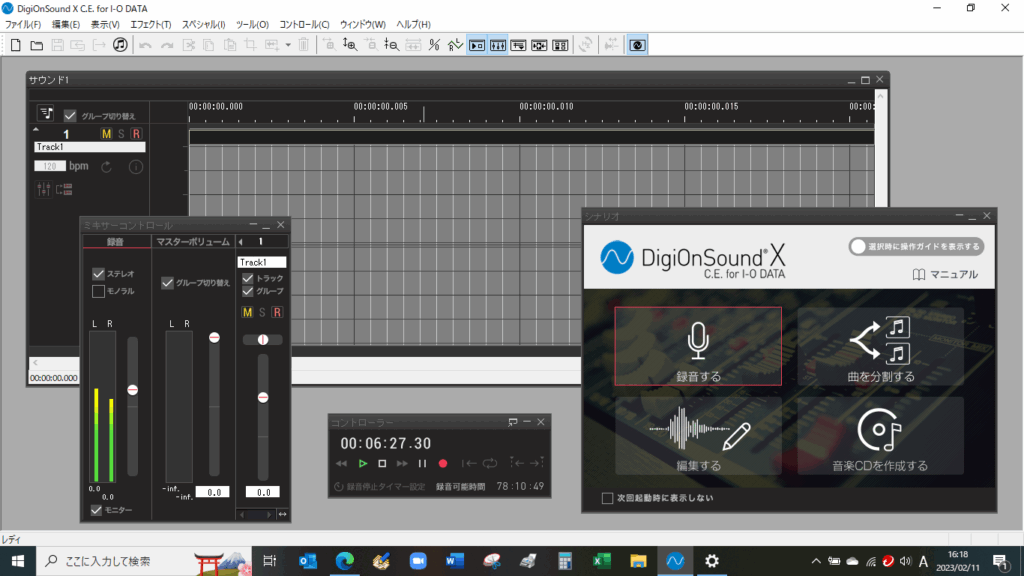The width and height of the screenshot is (1024, 576).
Task: Open the create music CD scenario tile
Action: click(880, 436)
